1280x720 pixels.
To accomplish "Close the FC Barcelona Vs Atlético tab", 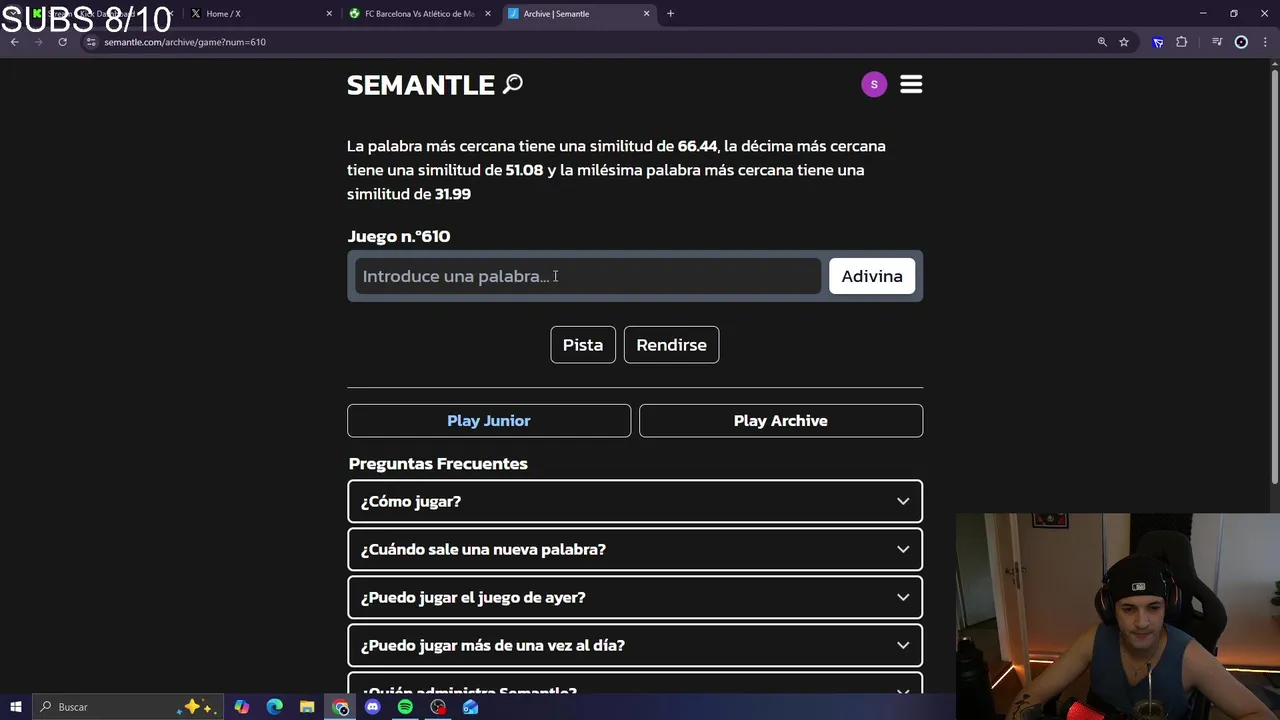I will point(487,14).
